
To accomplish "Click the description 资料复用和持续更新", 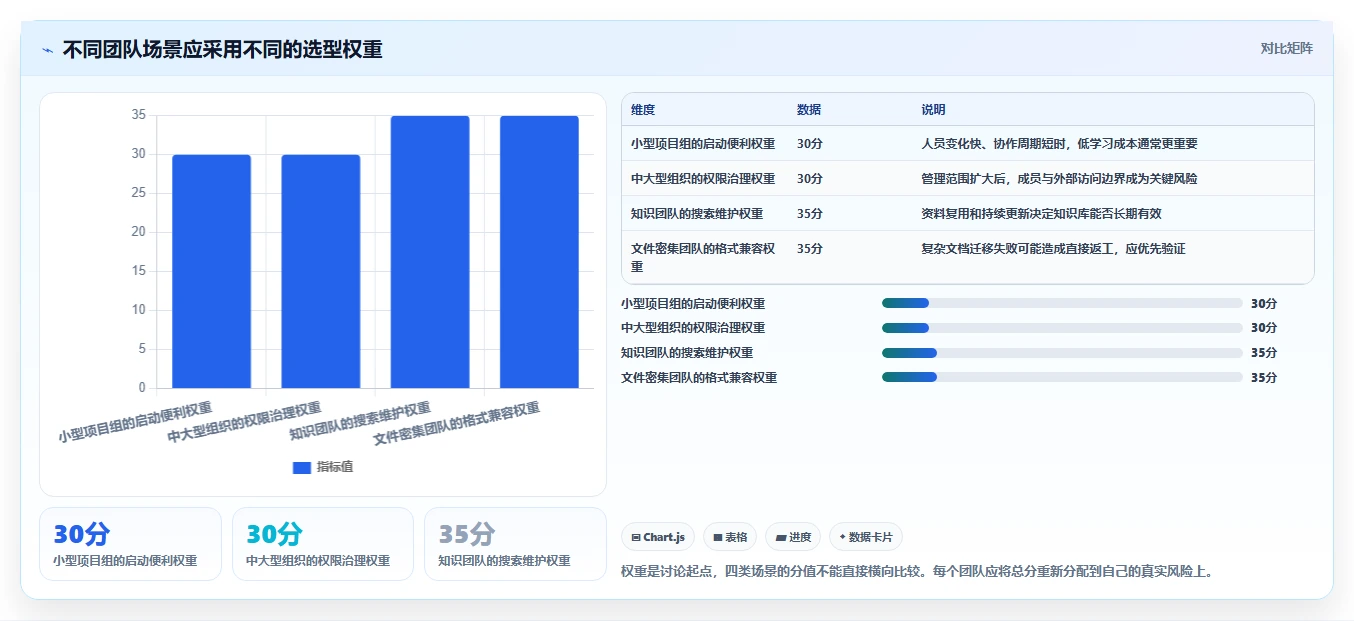I will [x=1041, y=214].
